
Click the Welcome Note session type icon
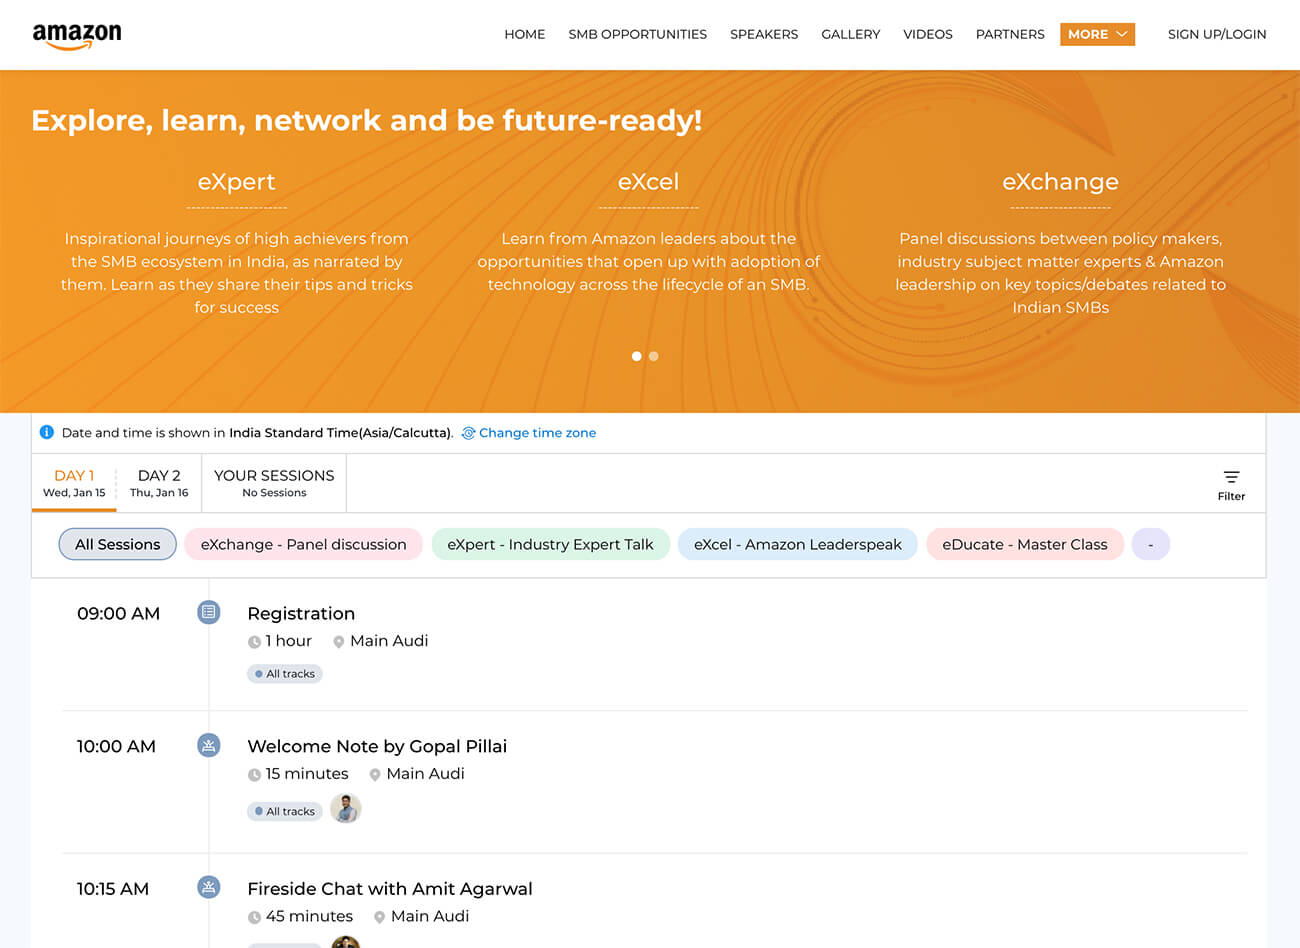208,745
